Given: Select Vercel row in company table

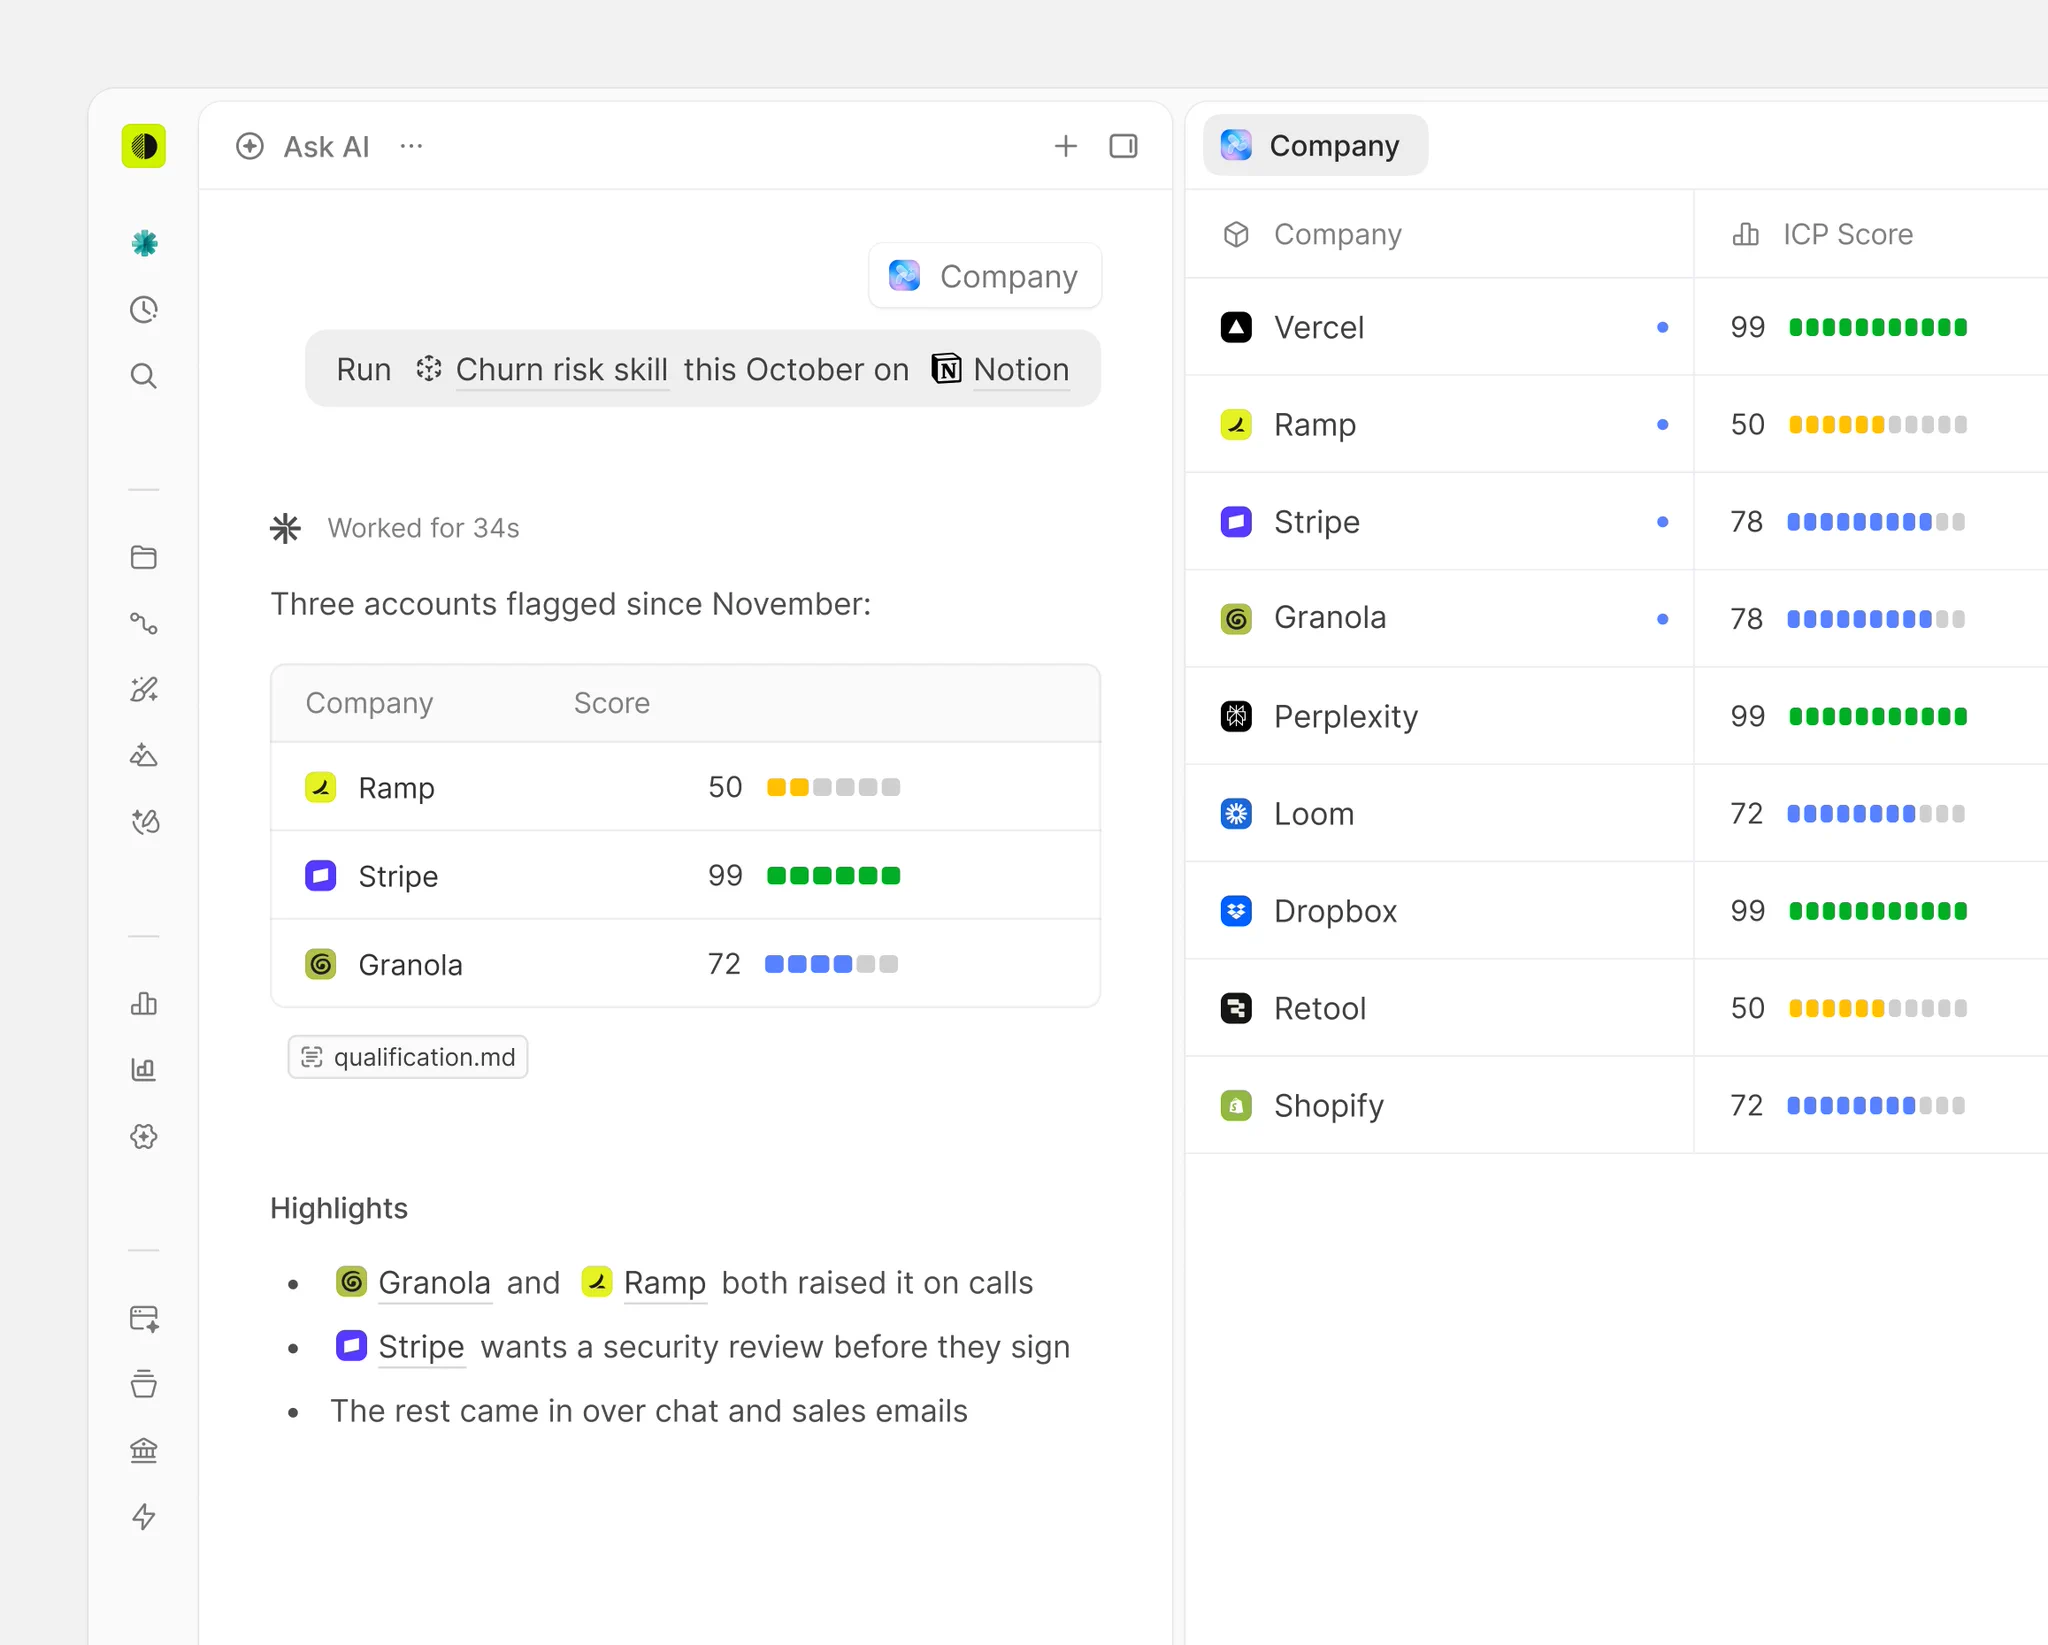Looking at the screenshot, I should click(x=1616, y=327).
